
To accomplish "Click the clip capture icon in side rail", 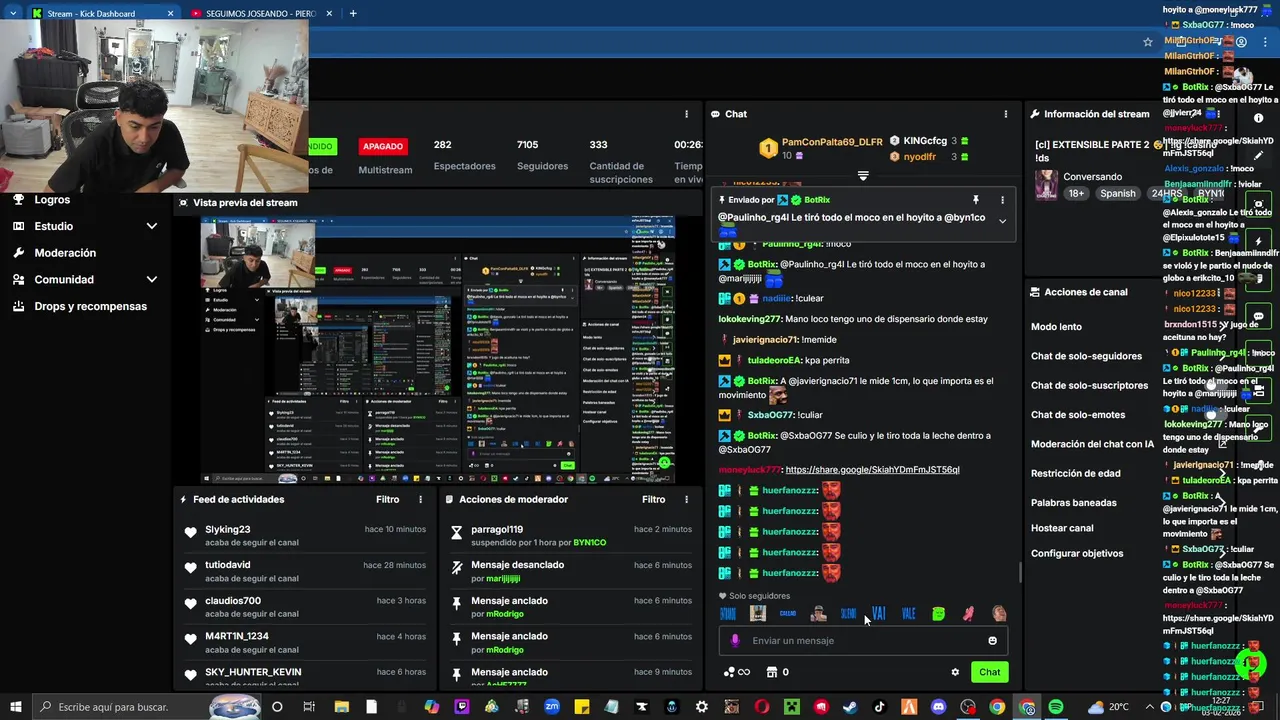I will 1258,204.
